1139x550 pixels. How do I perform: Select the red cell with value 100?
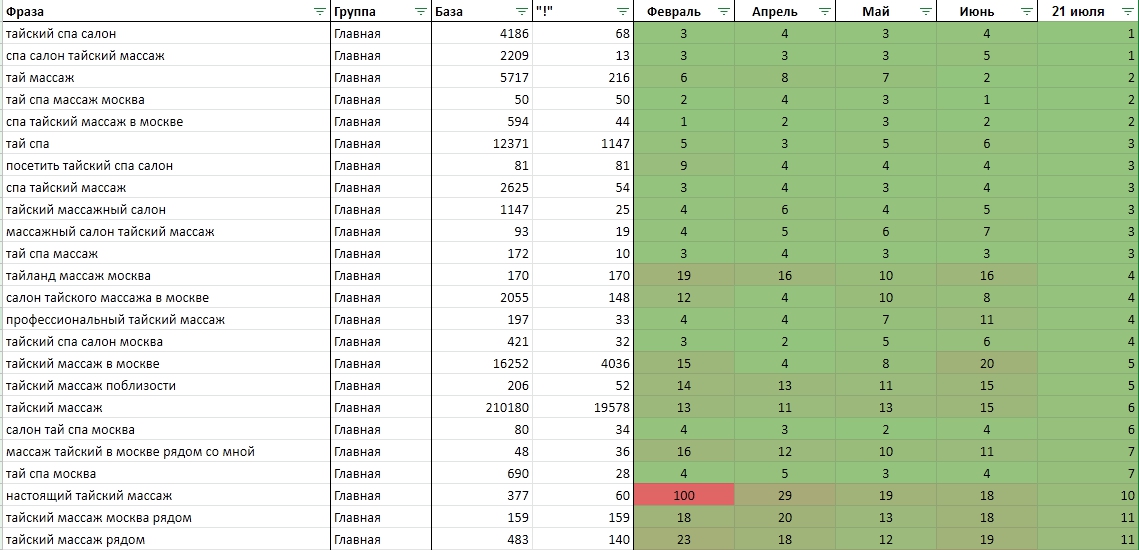coord(684,496)
